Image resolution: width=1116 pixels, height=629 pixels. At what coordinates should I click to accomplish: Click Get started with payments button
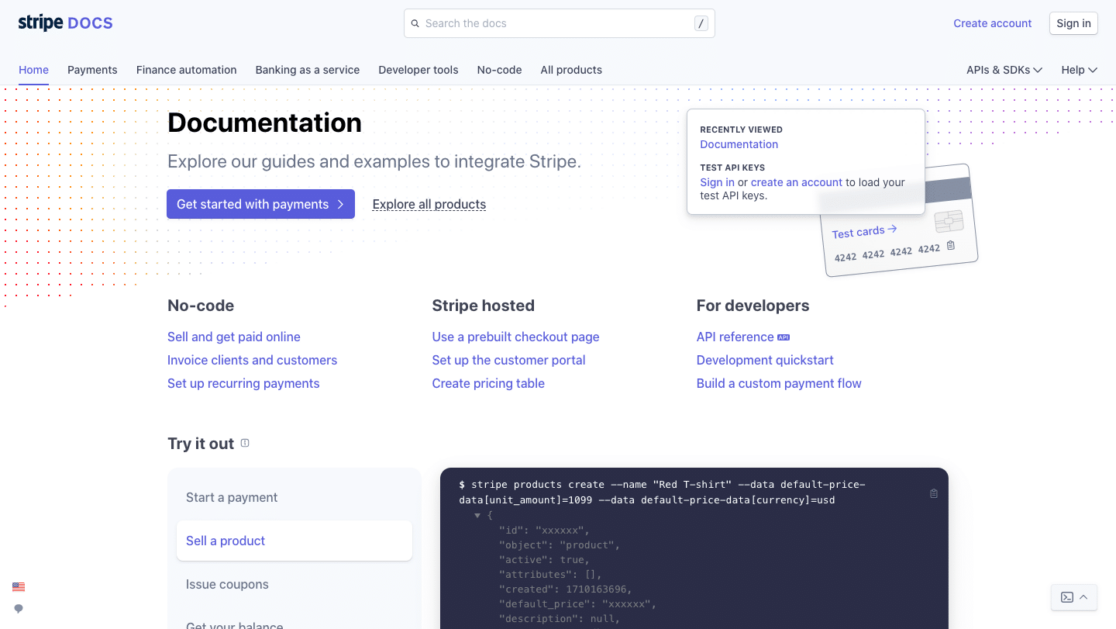pos(260,204)
